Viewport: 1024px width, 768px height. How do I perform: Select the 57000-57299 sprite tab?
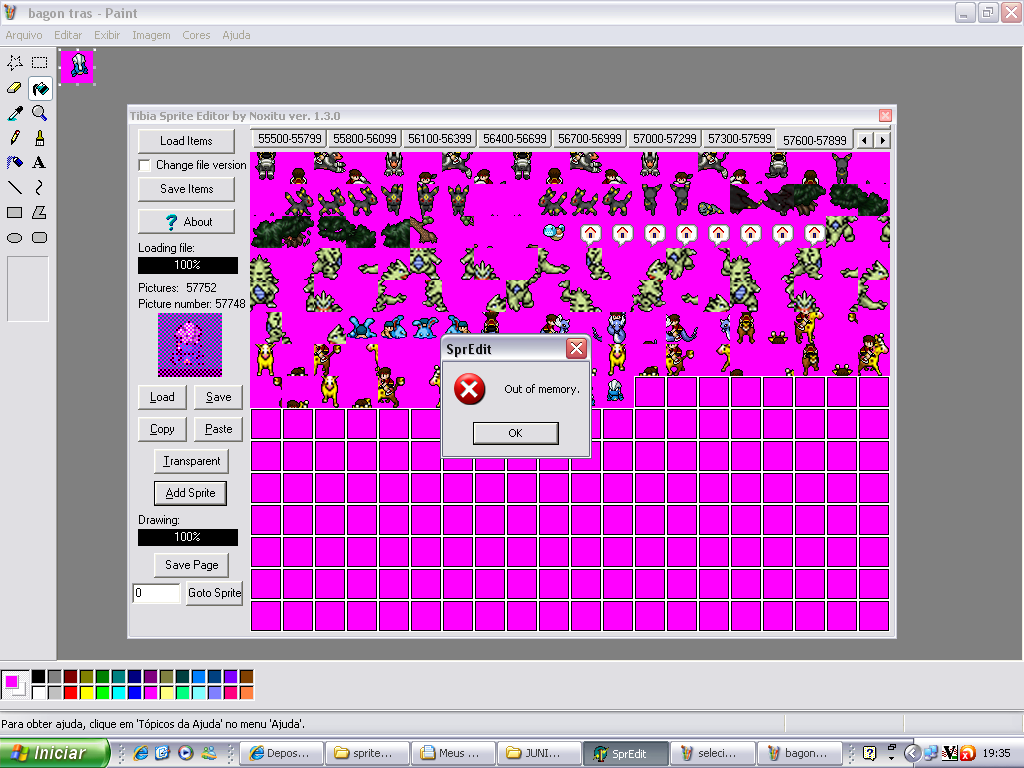(665, 139)
